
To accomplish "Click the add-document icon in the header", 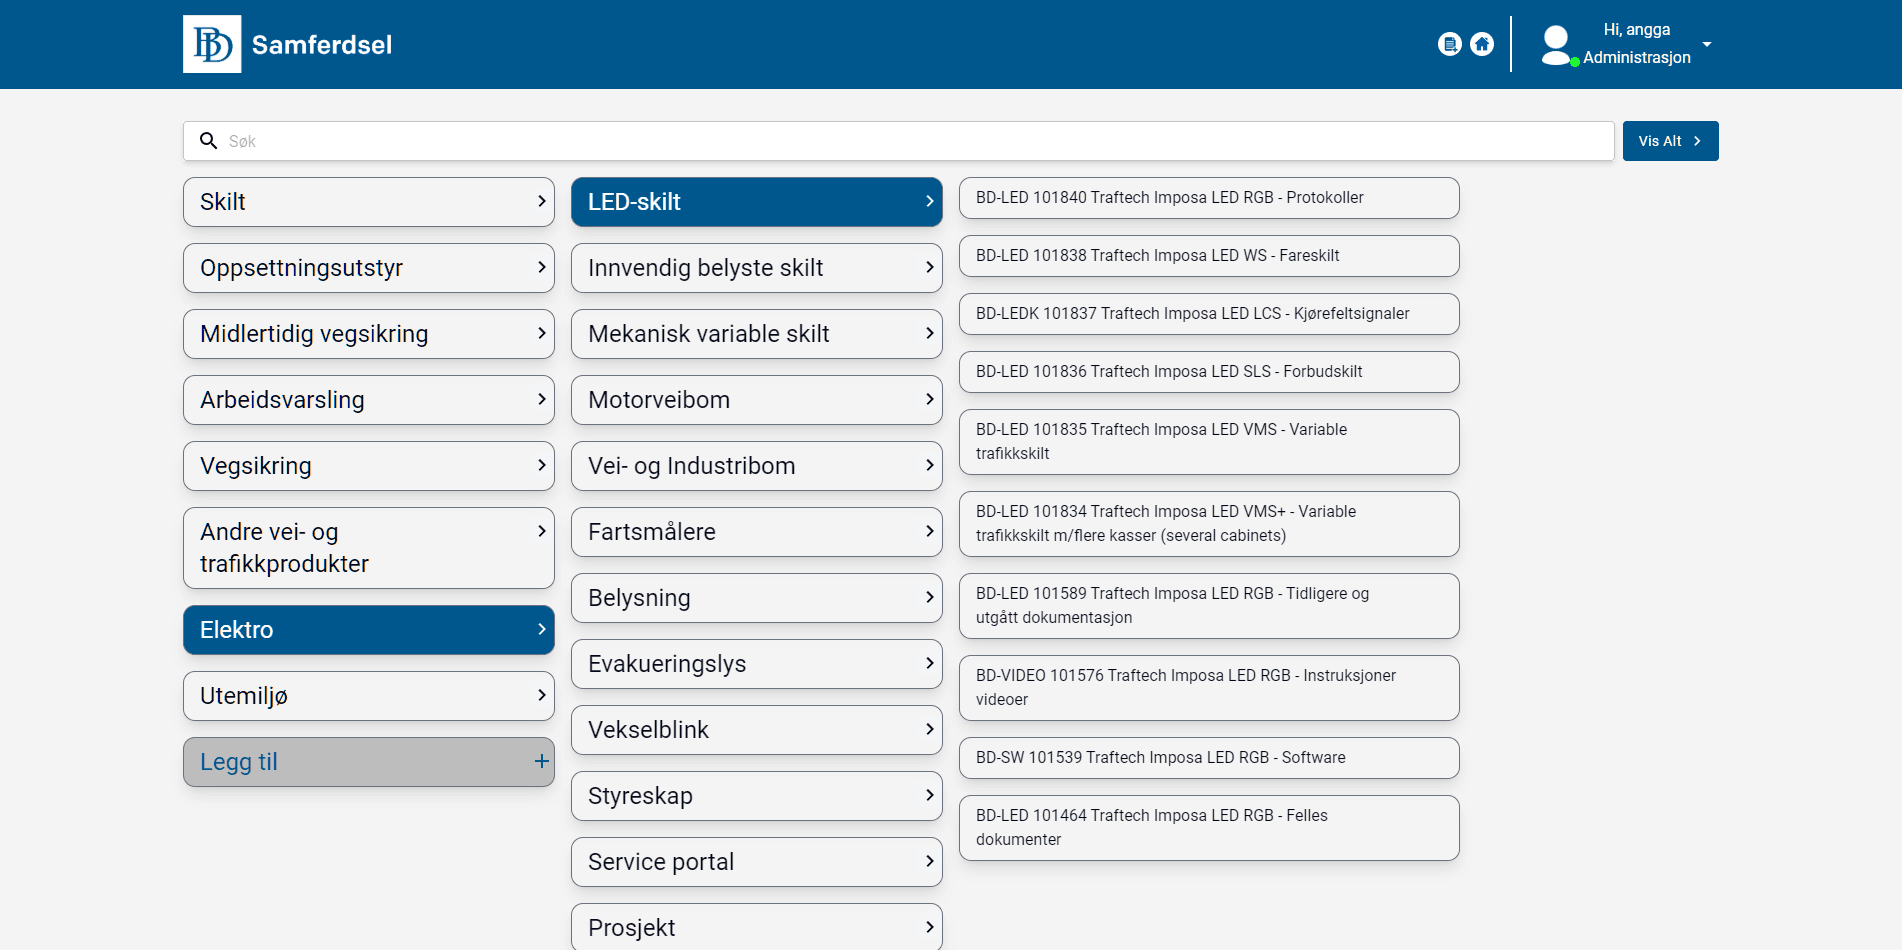I will pos(1449,44).
